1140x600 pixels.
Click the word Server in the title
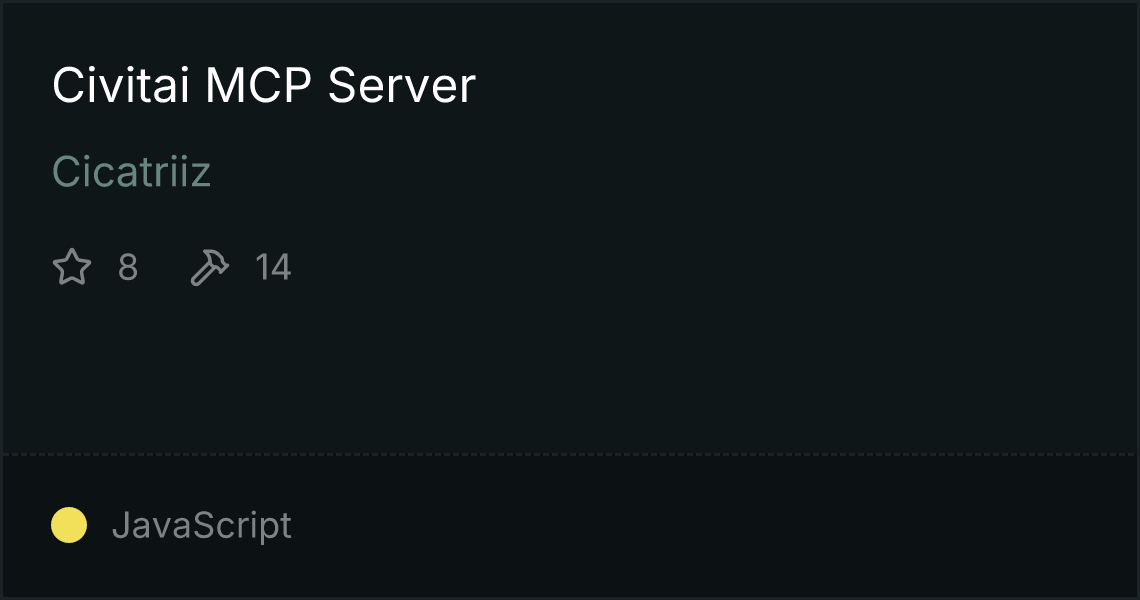[402, 85]
